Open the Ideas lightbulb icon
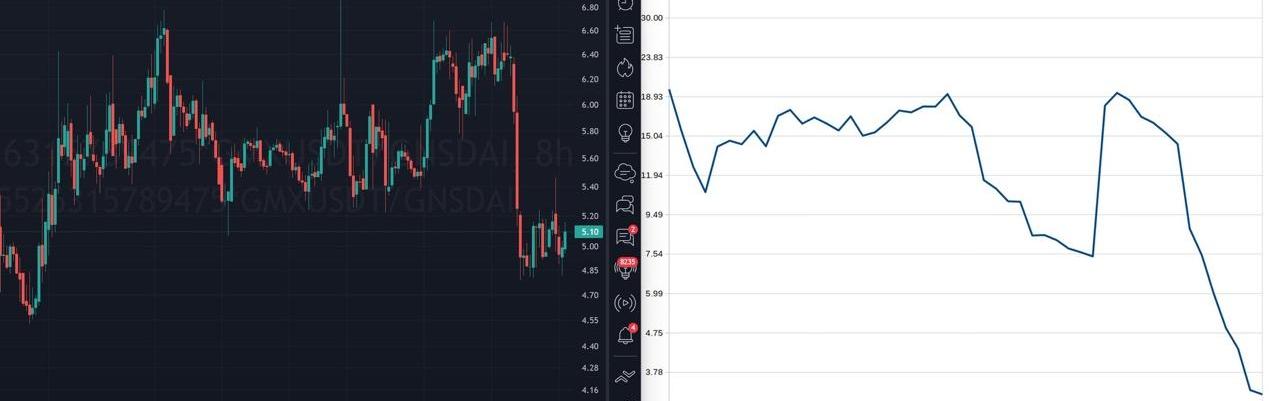The width and height of the screenshot is (1269, 401). (x=625, y=133)
